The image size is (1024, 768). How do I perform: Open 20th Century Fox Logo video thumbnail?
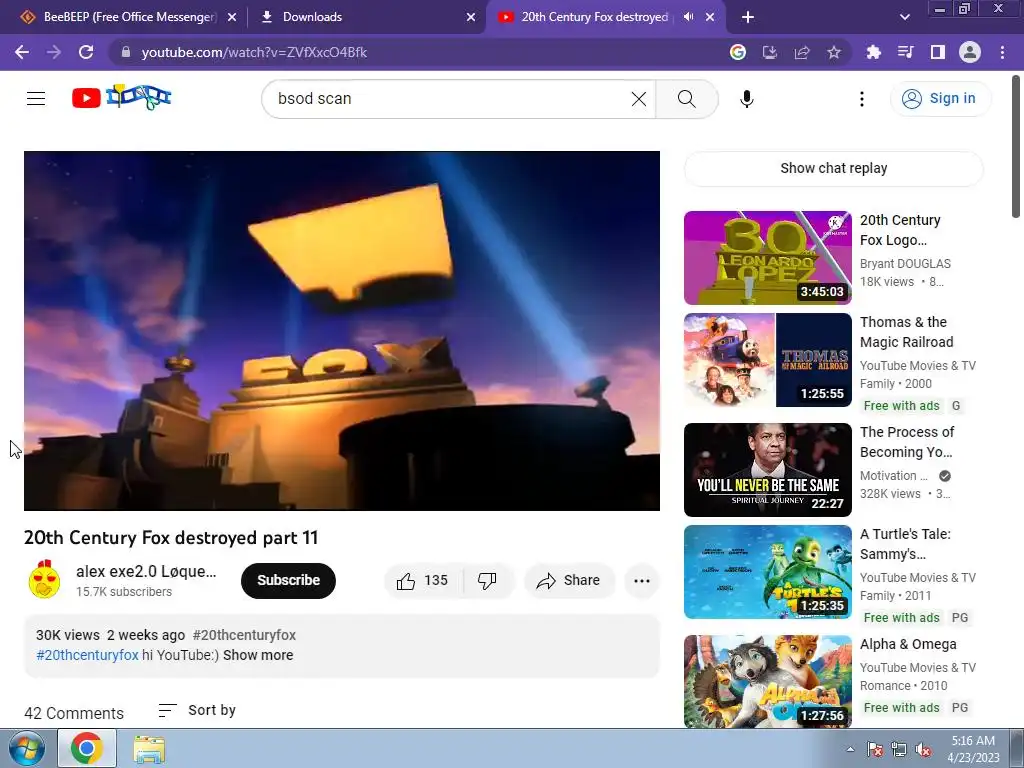[x=767, y=258]
